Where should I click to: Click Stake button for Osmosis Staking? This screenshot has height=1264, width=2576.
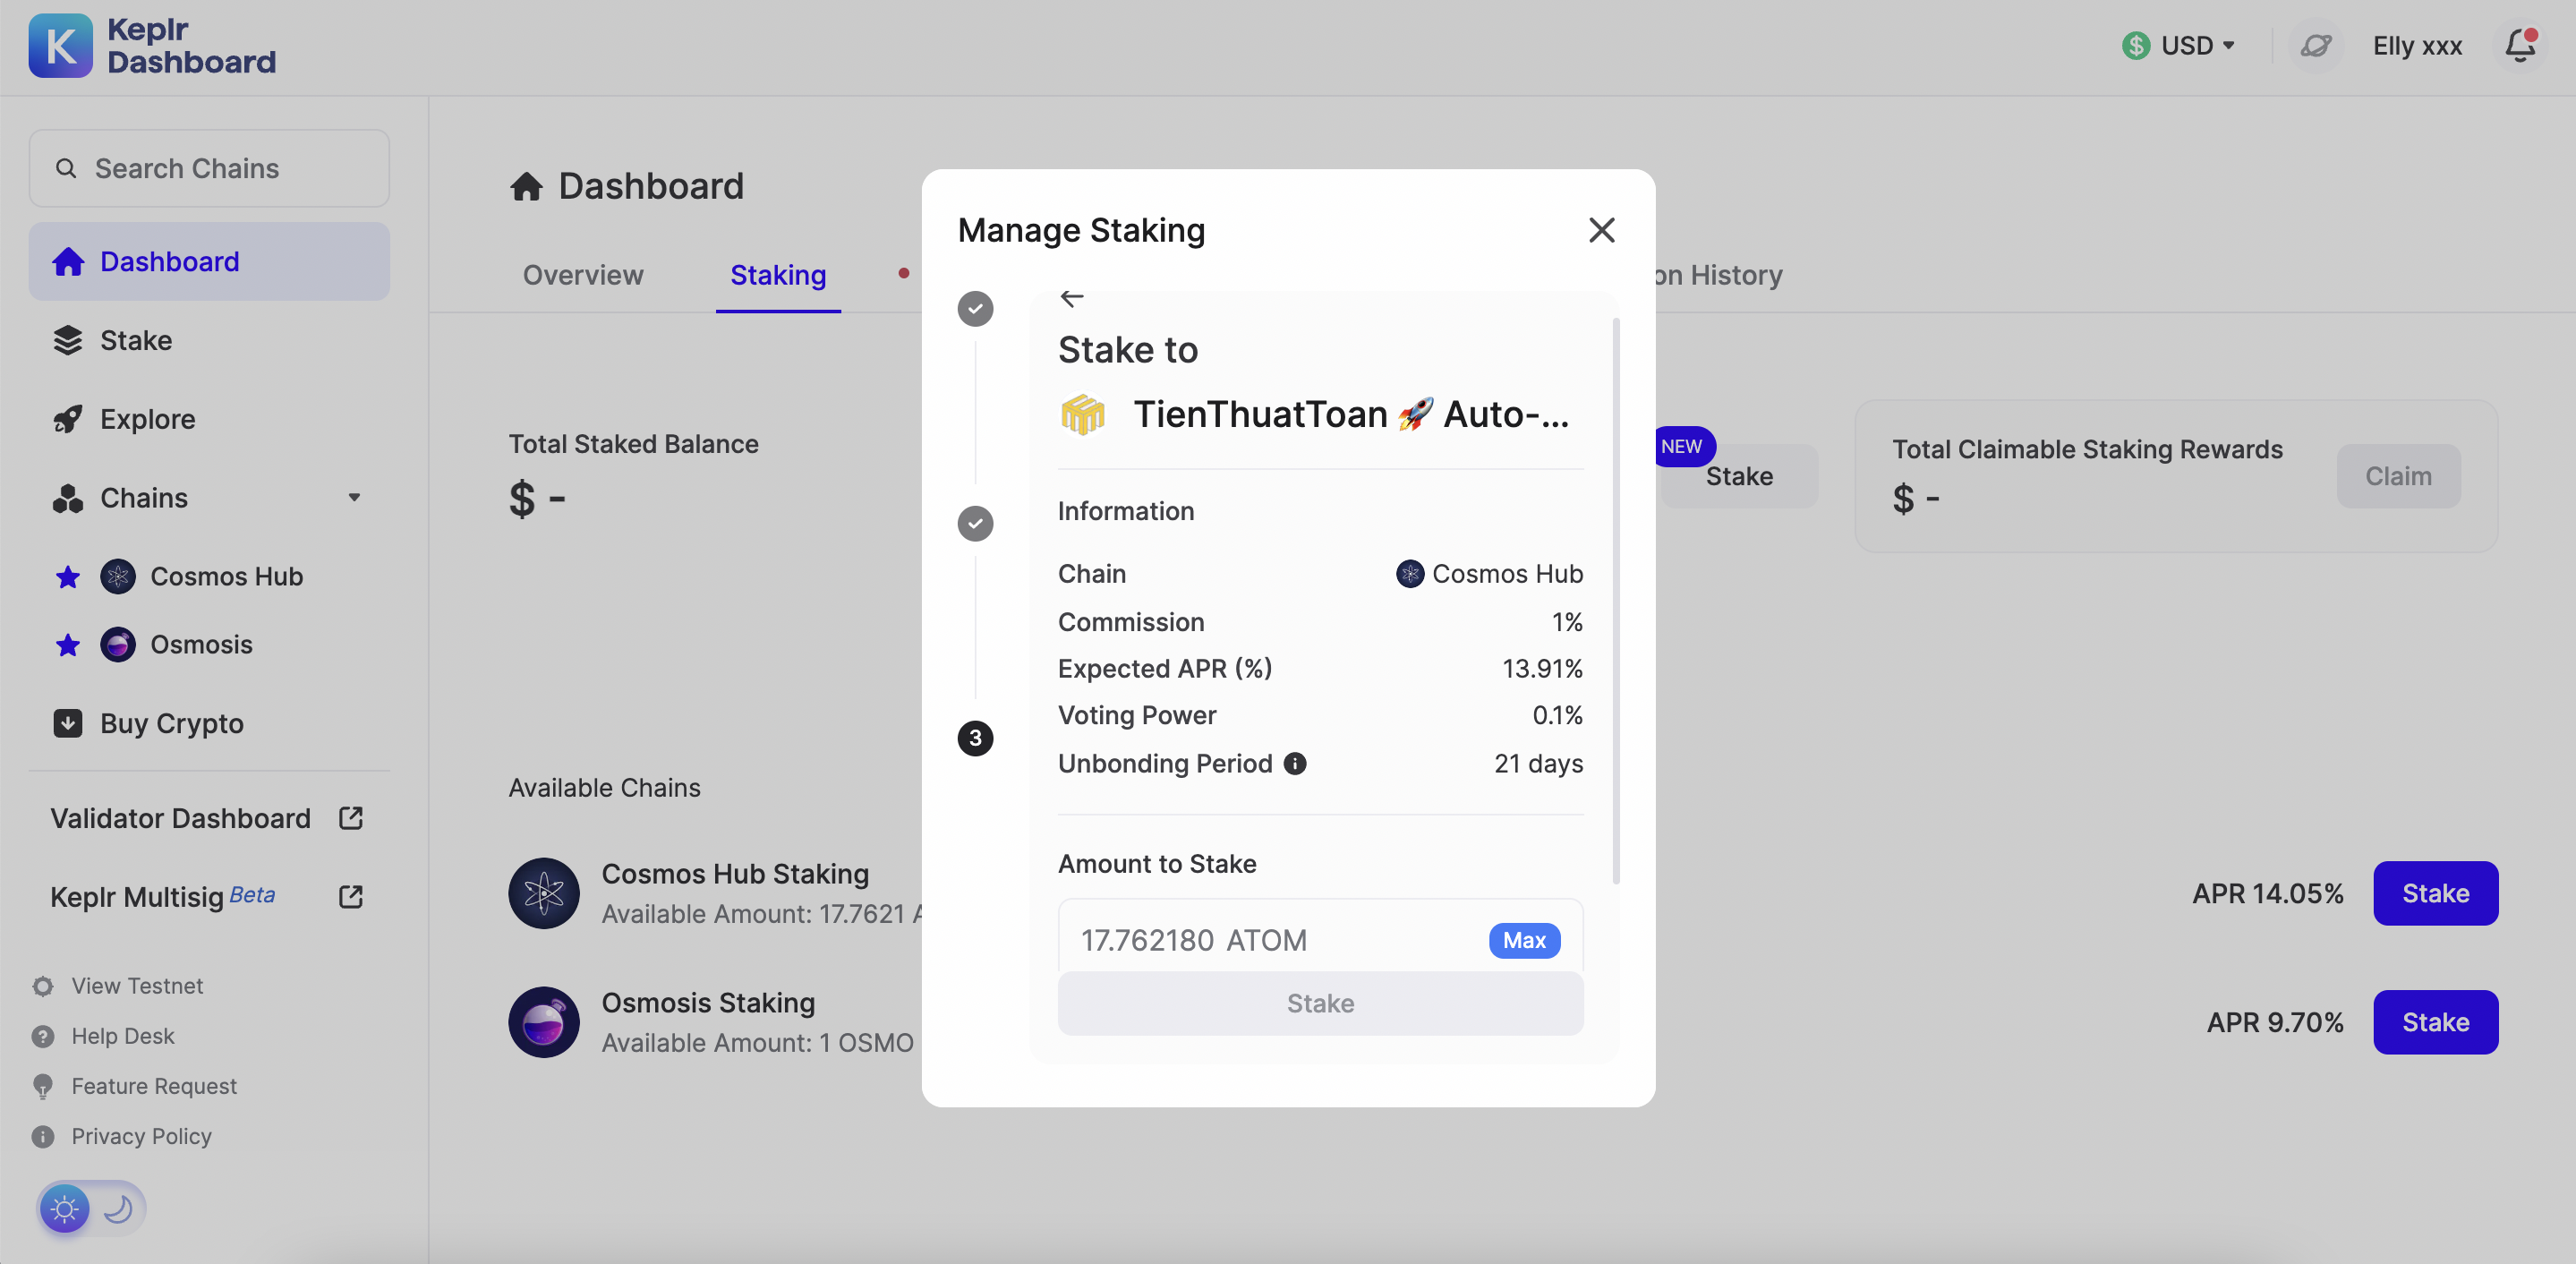(2436, 1022)
